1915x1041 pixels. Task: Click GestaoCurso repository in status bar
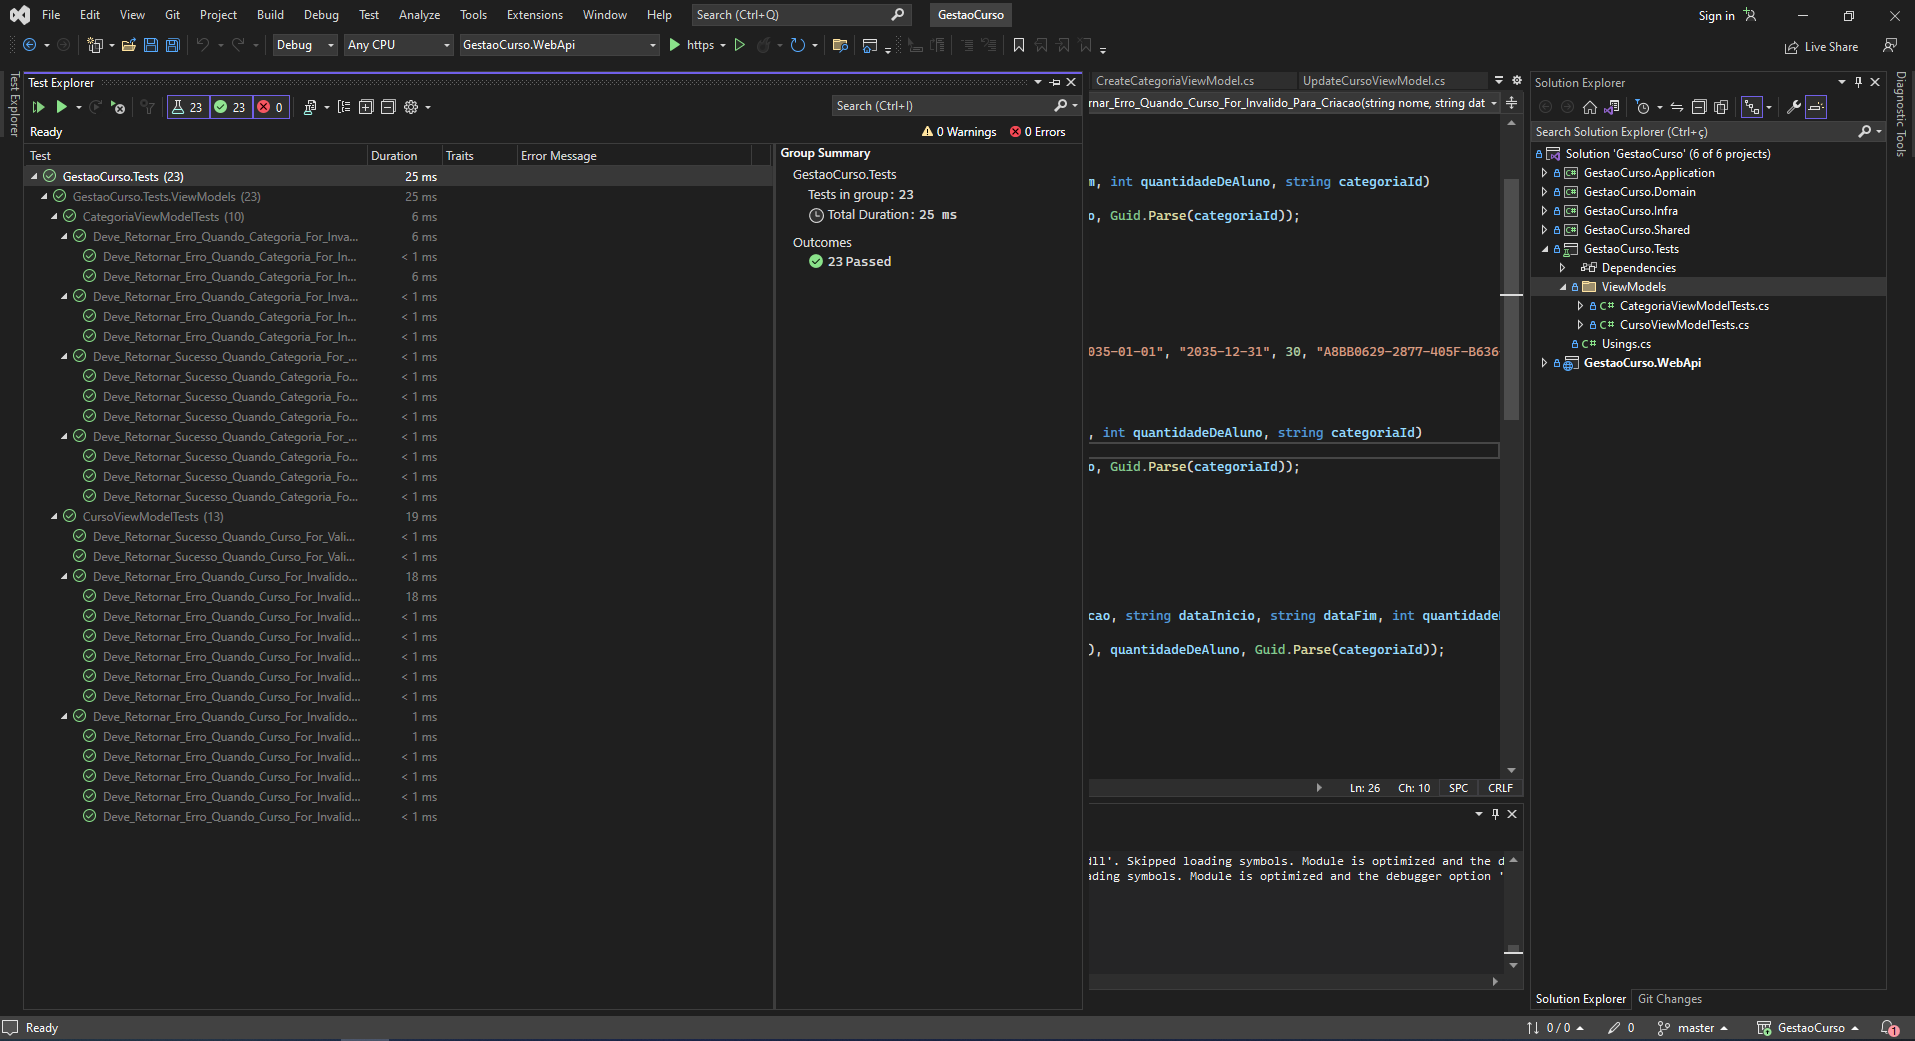(1808, 1028)
